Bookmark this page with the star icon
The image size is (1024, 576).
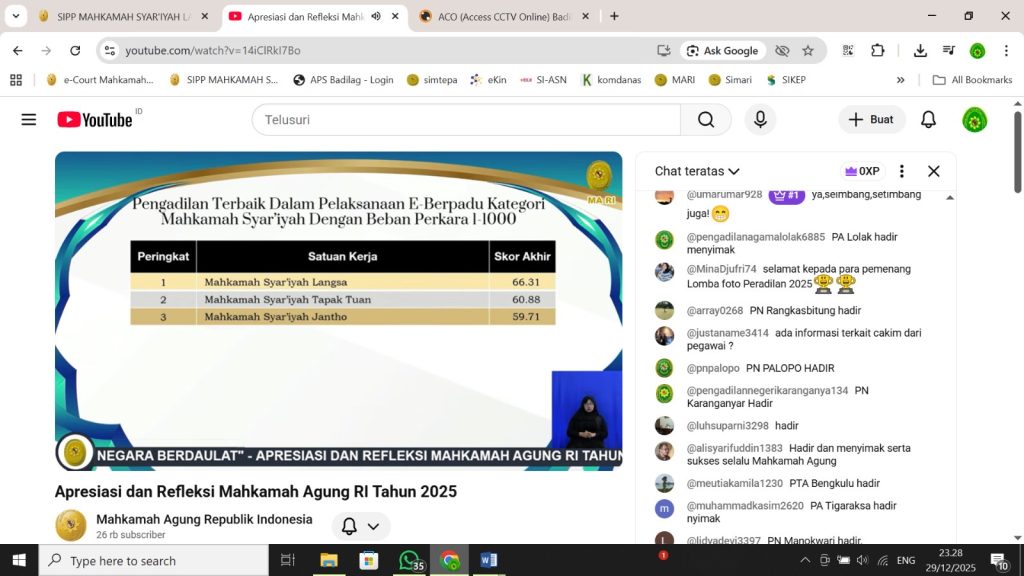pos(808,51)
